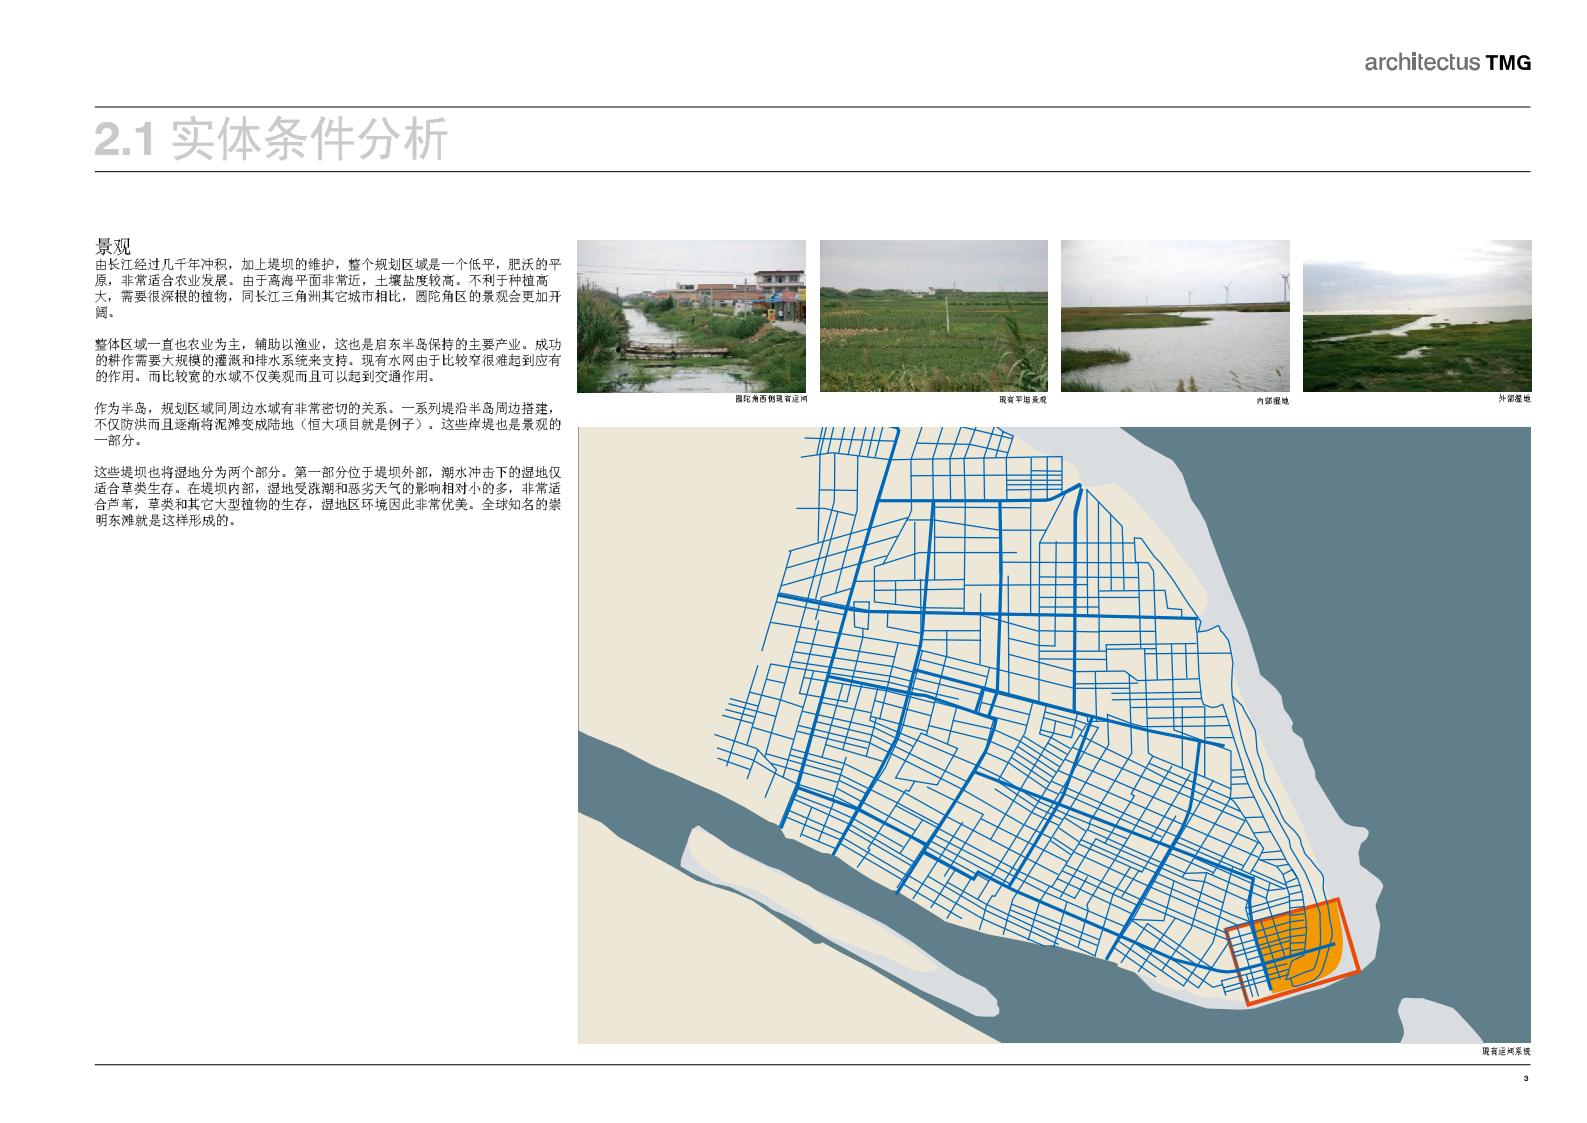
Task: Open the canal and houses photo
Action: (691, 316)
